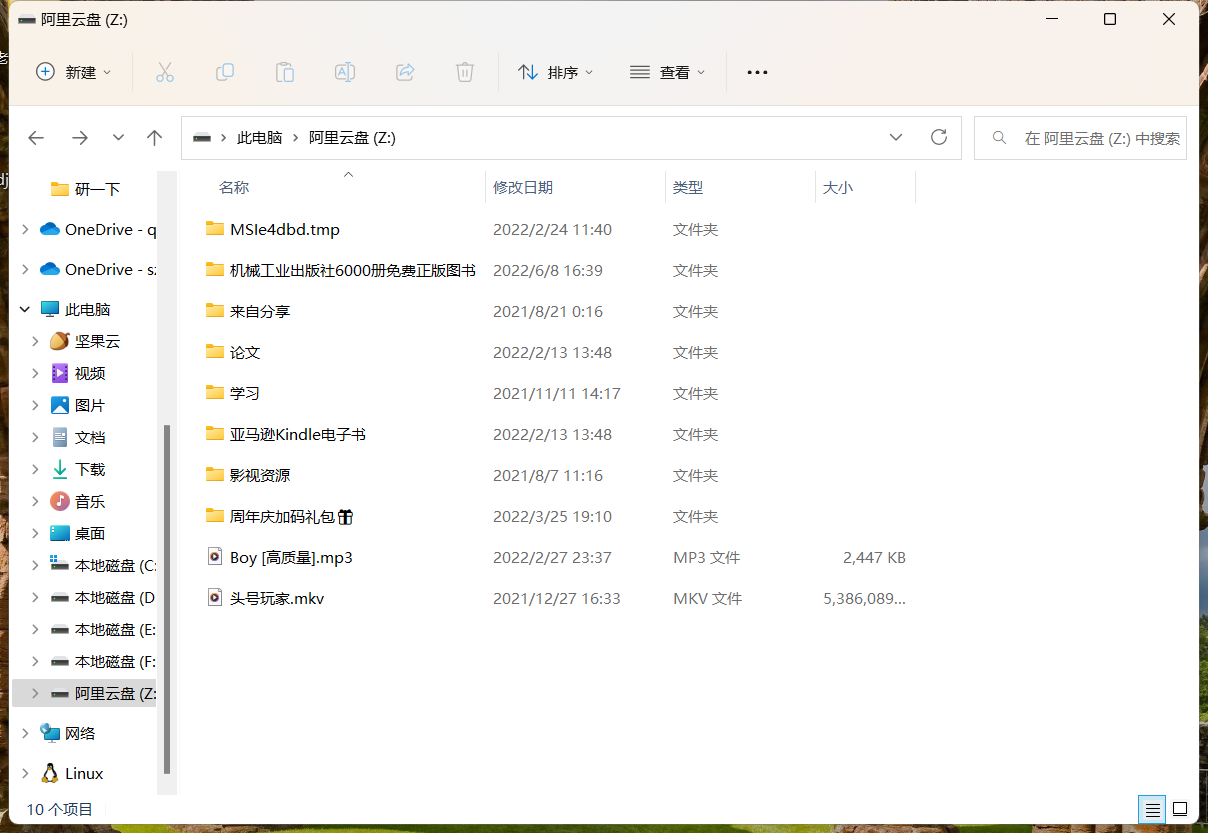Expand the 网络 tree node

coord(25,733)
